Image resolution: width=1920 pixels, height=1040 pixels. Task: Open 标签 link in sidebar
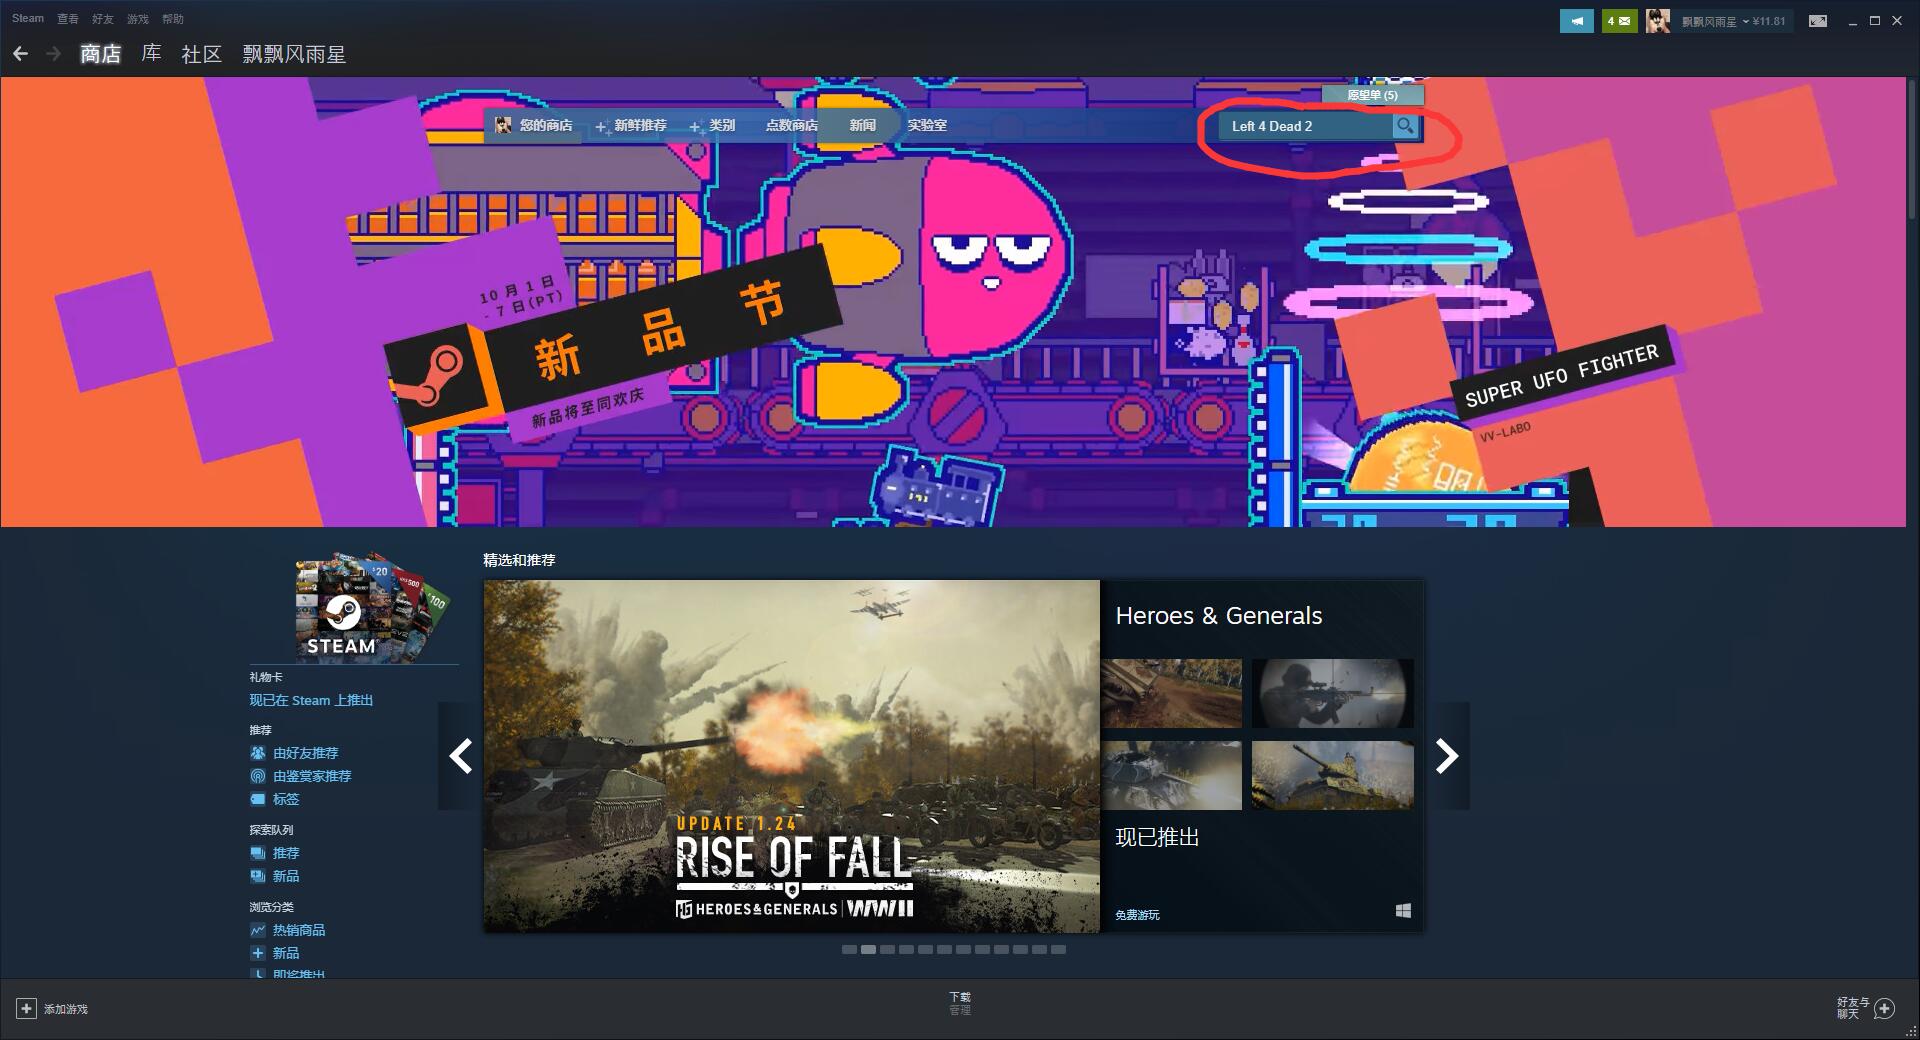tap(286, 799)
